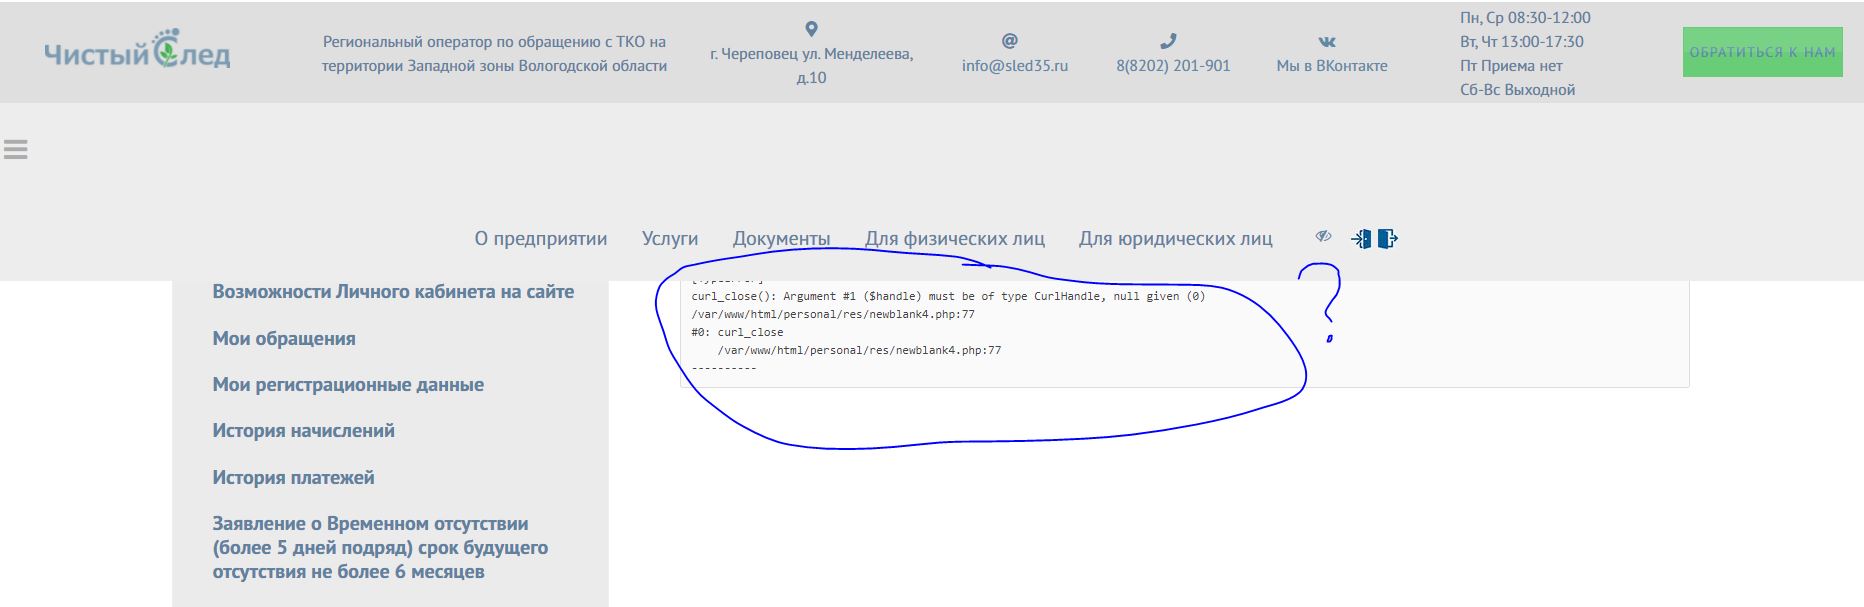
Task: Click the info@sled35.ru email link
Action: click(x=1014, y=66)
